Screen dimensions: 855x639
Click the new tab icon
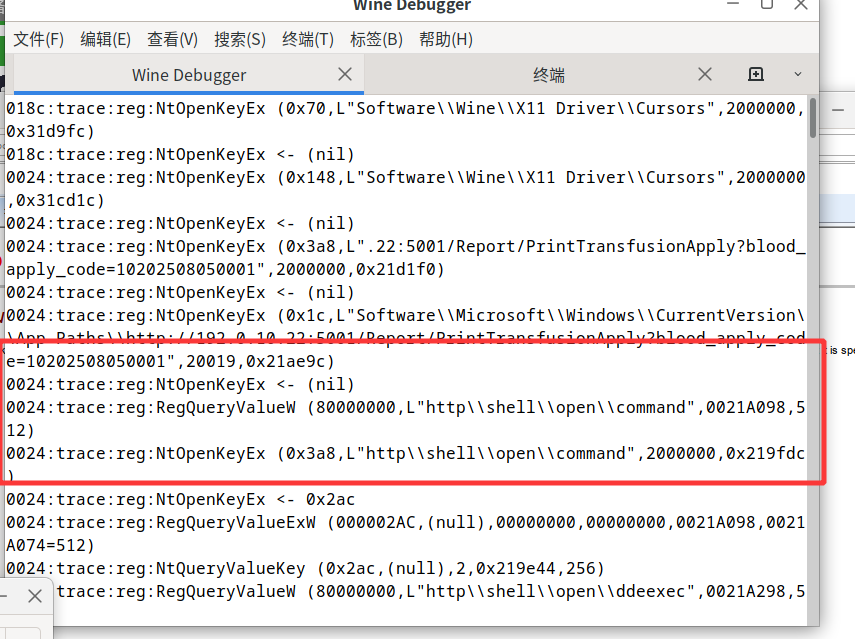tap(755, 74)
